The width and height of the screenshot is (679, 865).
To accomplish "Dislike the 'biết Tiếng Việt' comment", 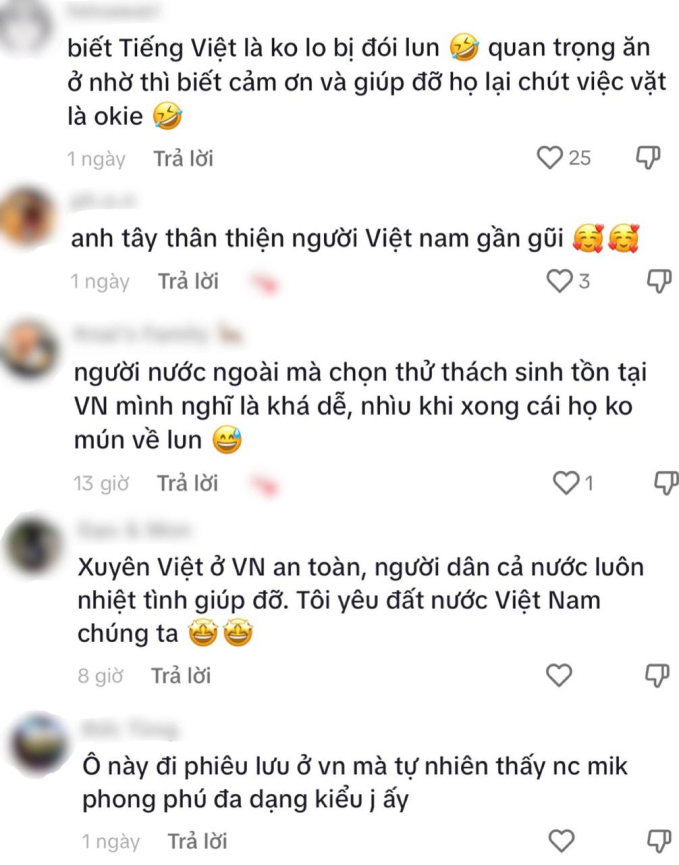I will point(648,158).
